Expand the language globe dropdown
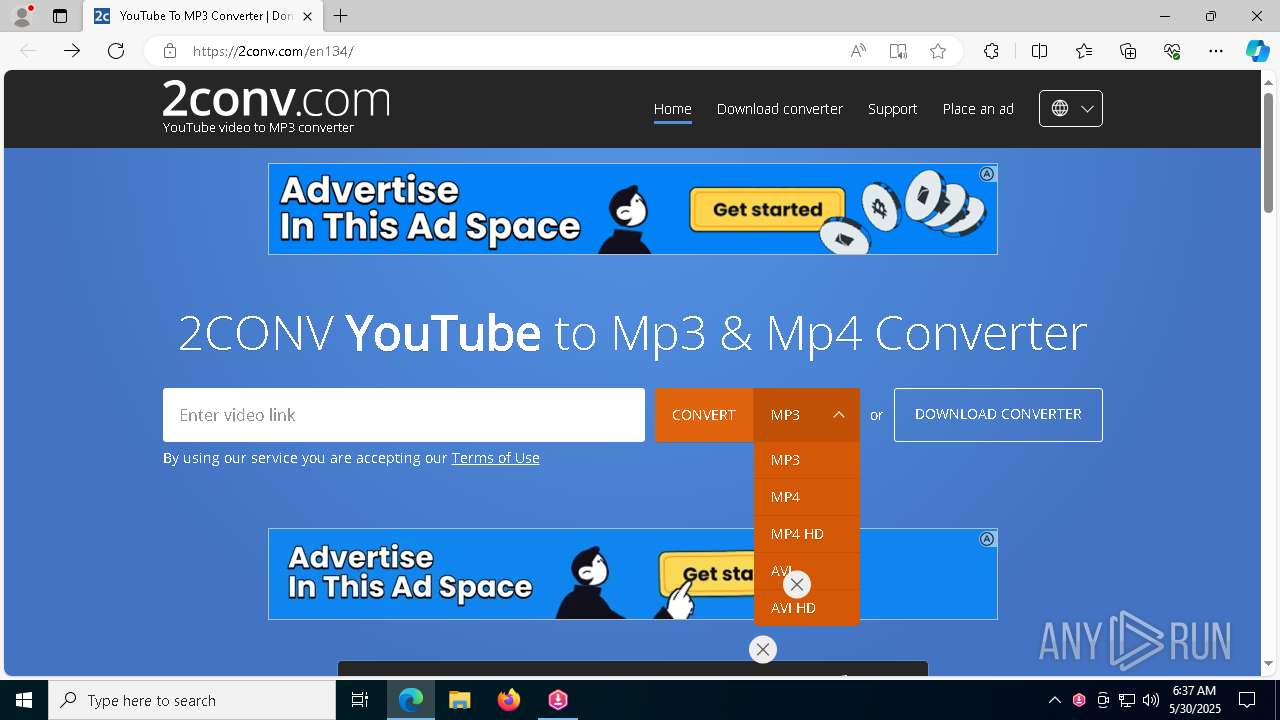Screen dimensions: 1280x720 [1071, 108]
